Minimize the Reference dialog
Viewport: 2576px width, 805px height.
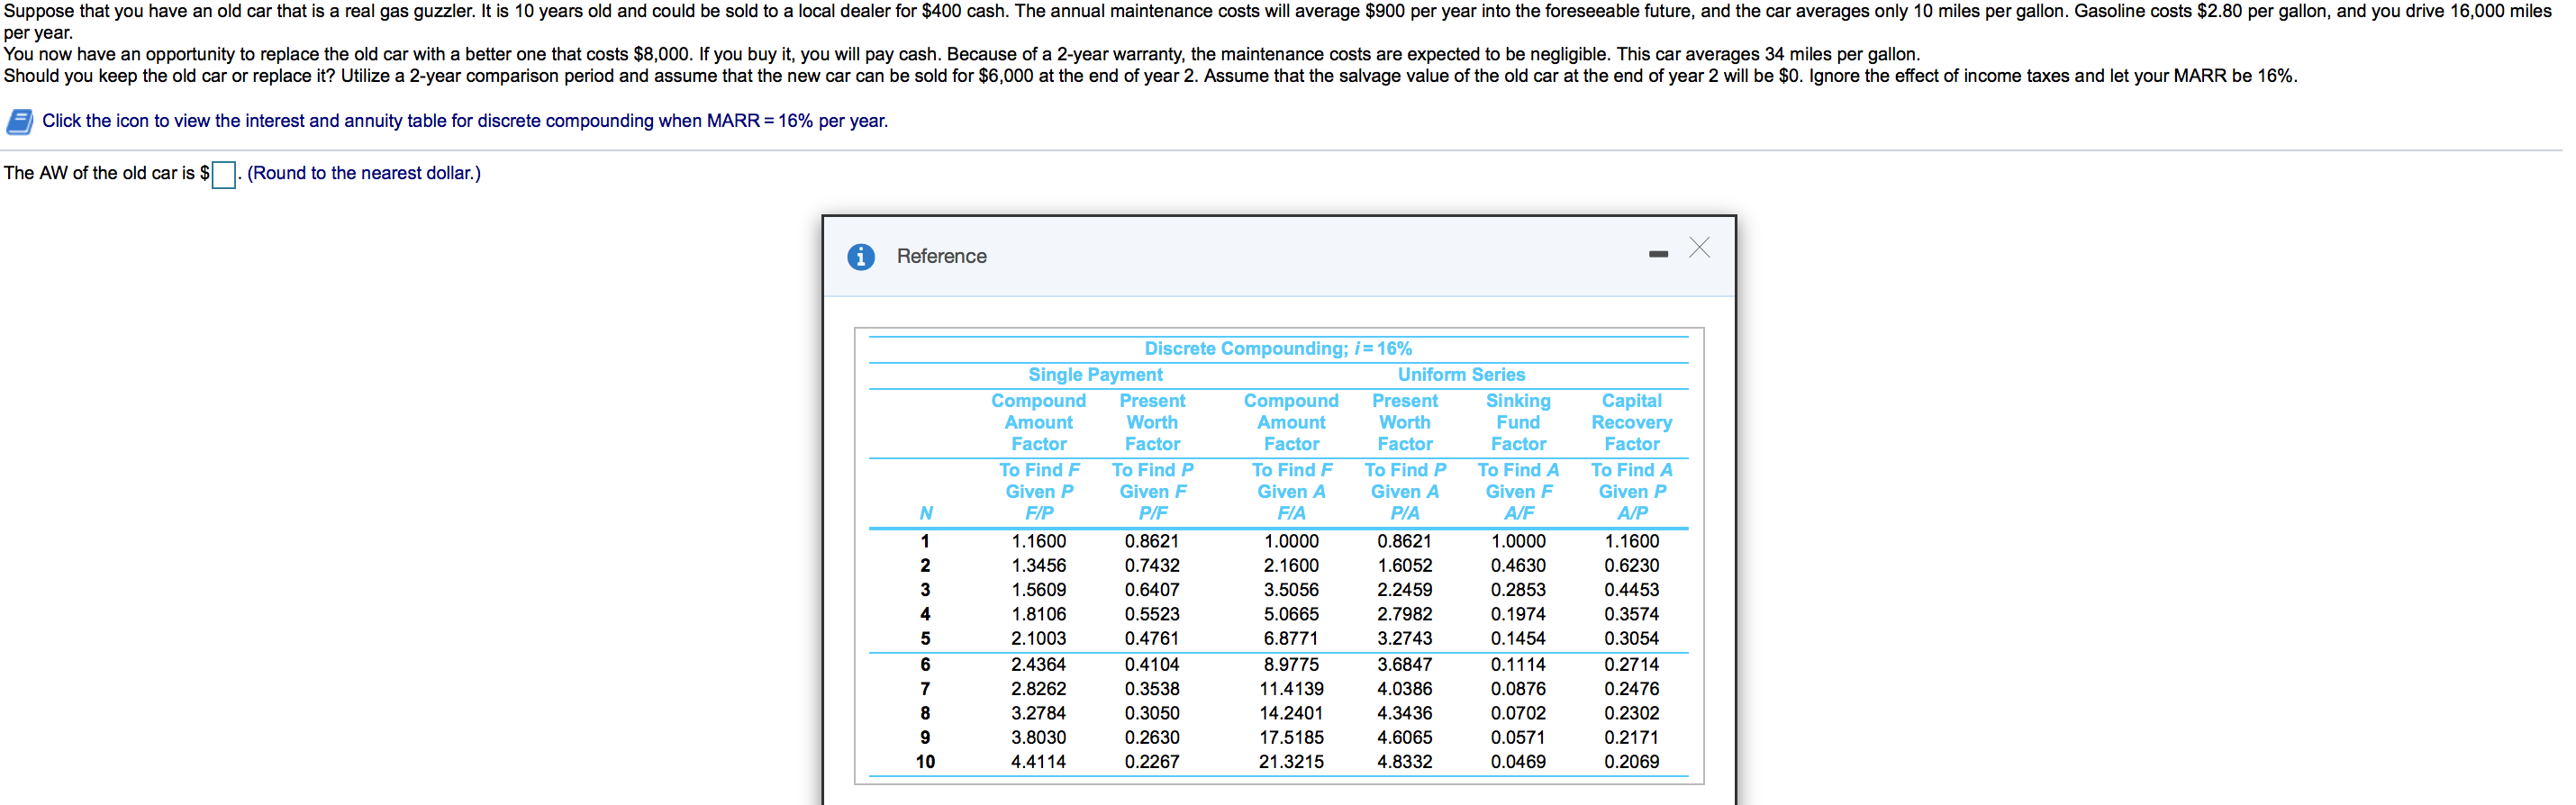coord(1659,254)
